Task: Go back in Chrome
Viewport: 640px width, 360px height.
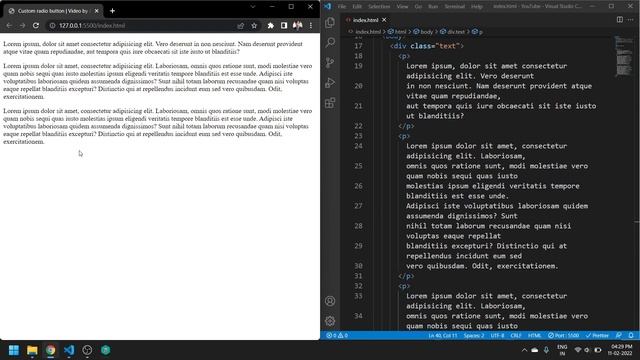Action: [9, 25]
